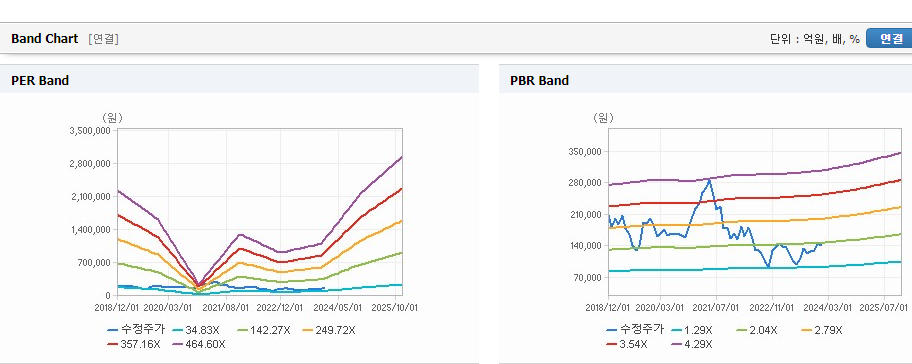This screenshot has height=364, width=912.
Task: Click the 2024/03/01 date on PBR chart
Action: 829,307
